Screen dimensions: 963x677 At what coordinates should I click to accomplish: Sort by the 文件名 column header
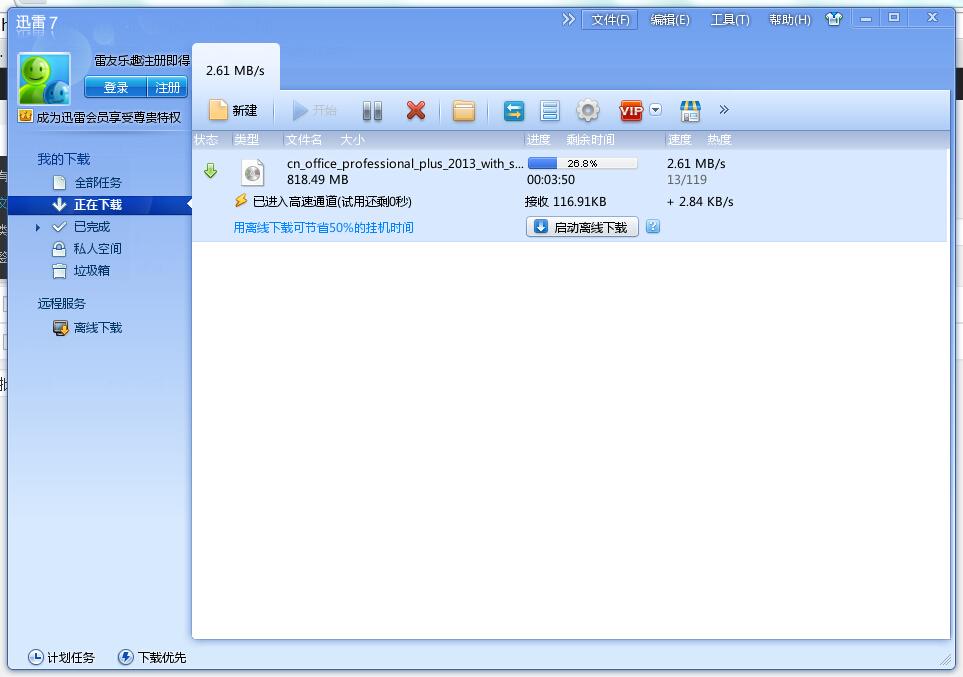click(x=304, y=139)
